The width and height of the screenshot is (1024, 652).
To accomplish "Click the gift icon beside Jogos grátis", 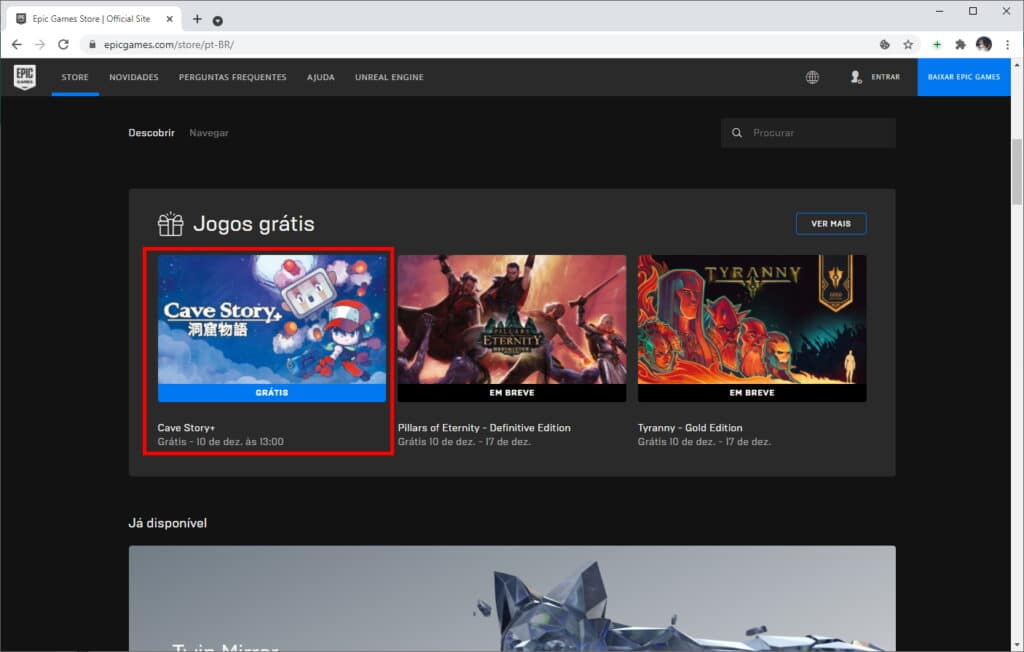I will tap(170, 224).
